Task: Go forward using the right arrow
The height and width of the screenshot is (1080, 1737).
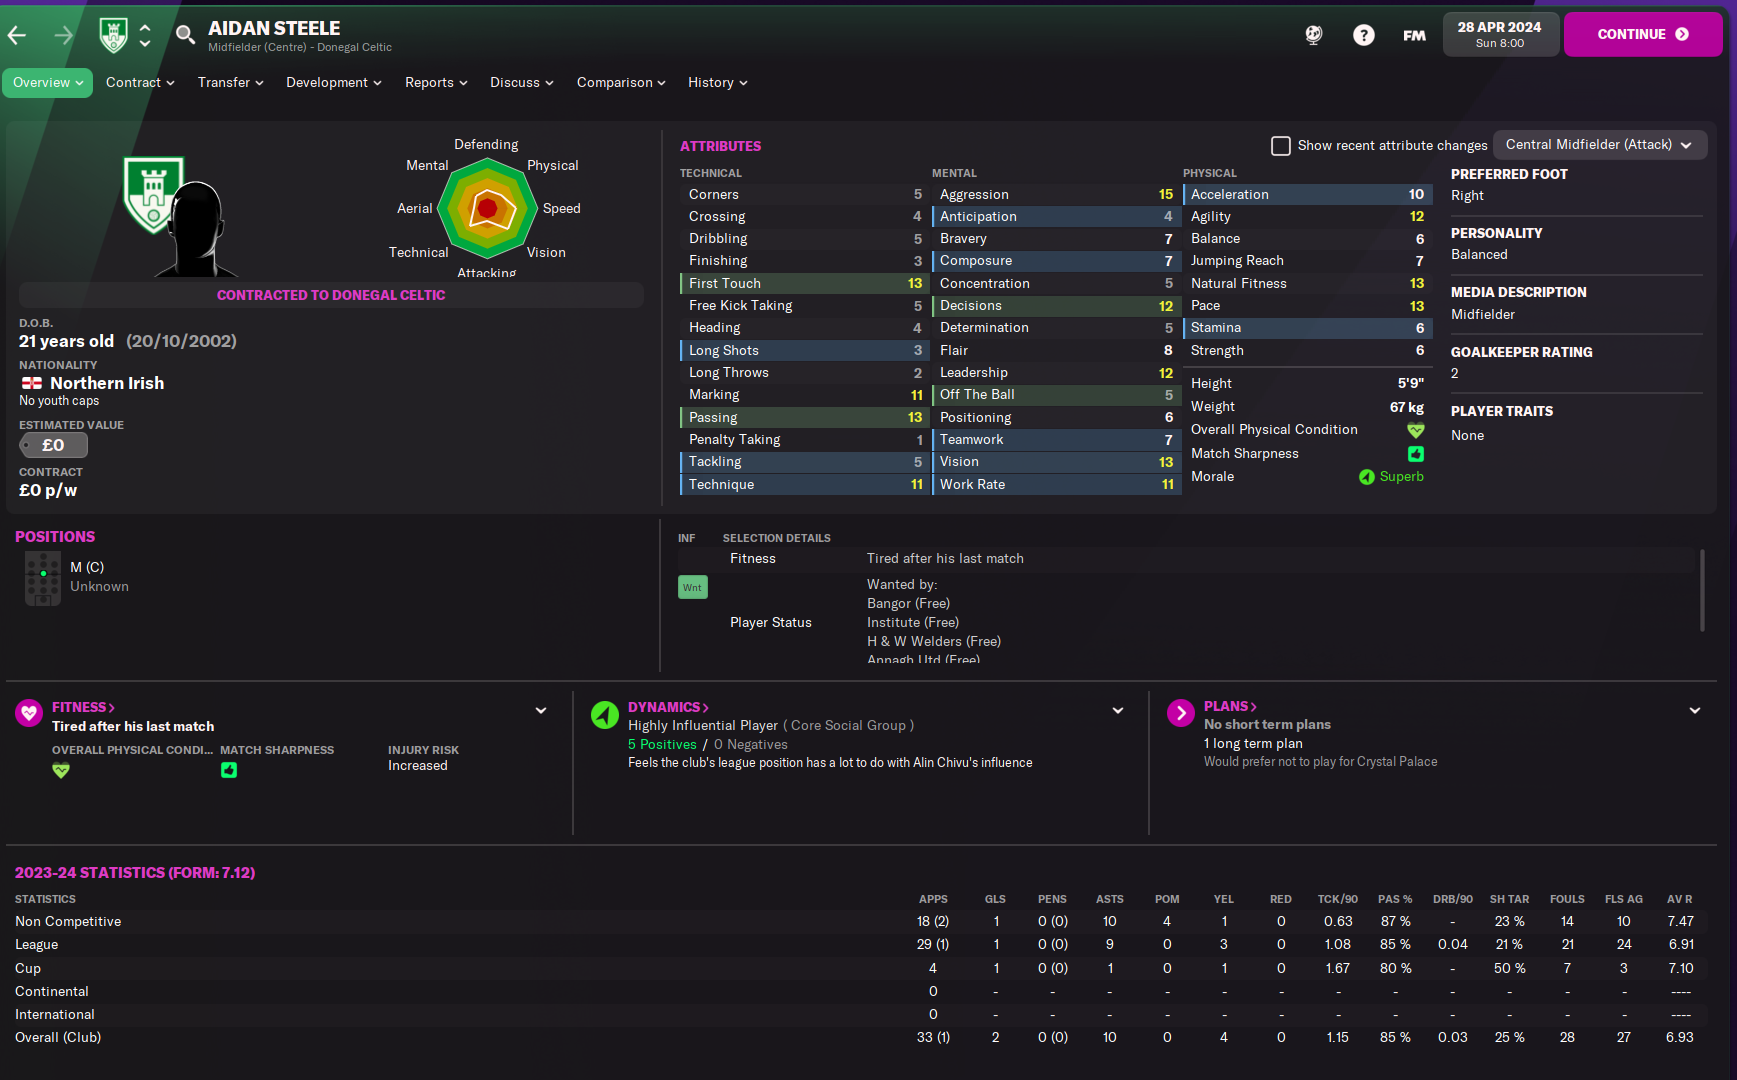Action: tap(64, 36)
